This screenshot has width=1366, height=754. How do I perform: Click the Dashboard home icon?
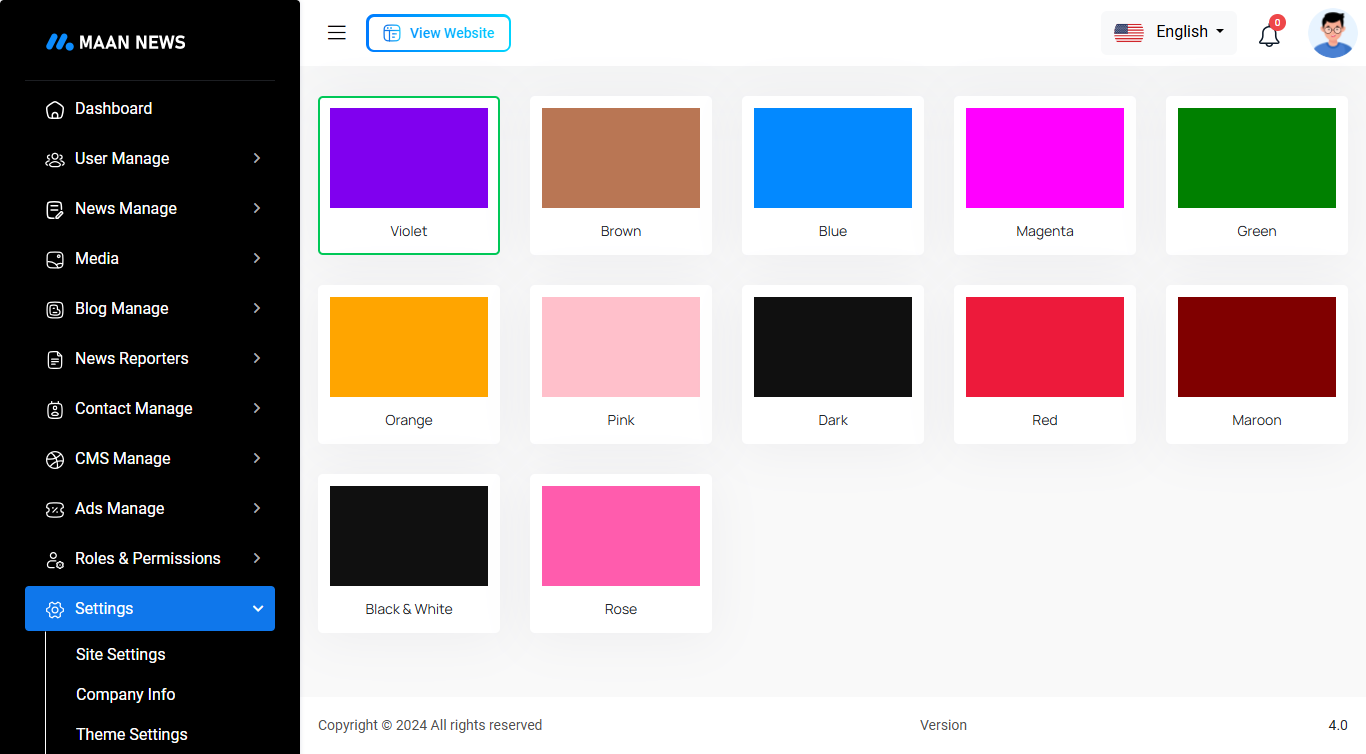pos(55,109)
